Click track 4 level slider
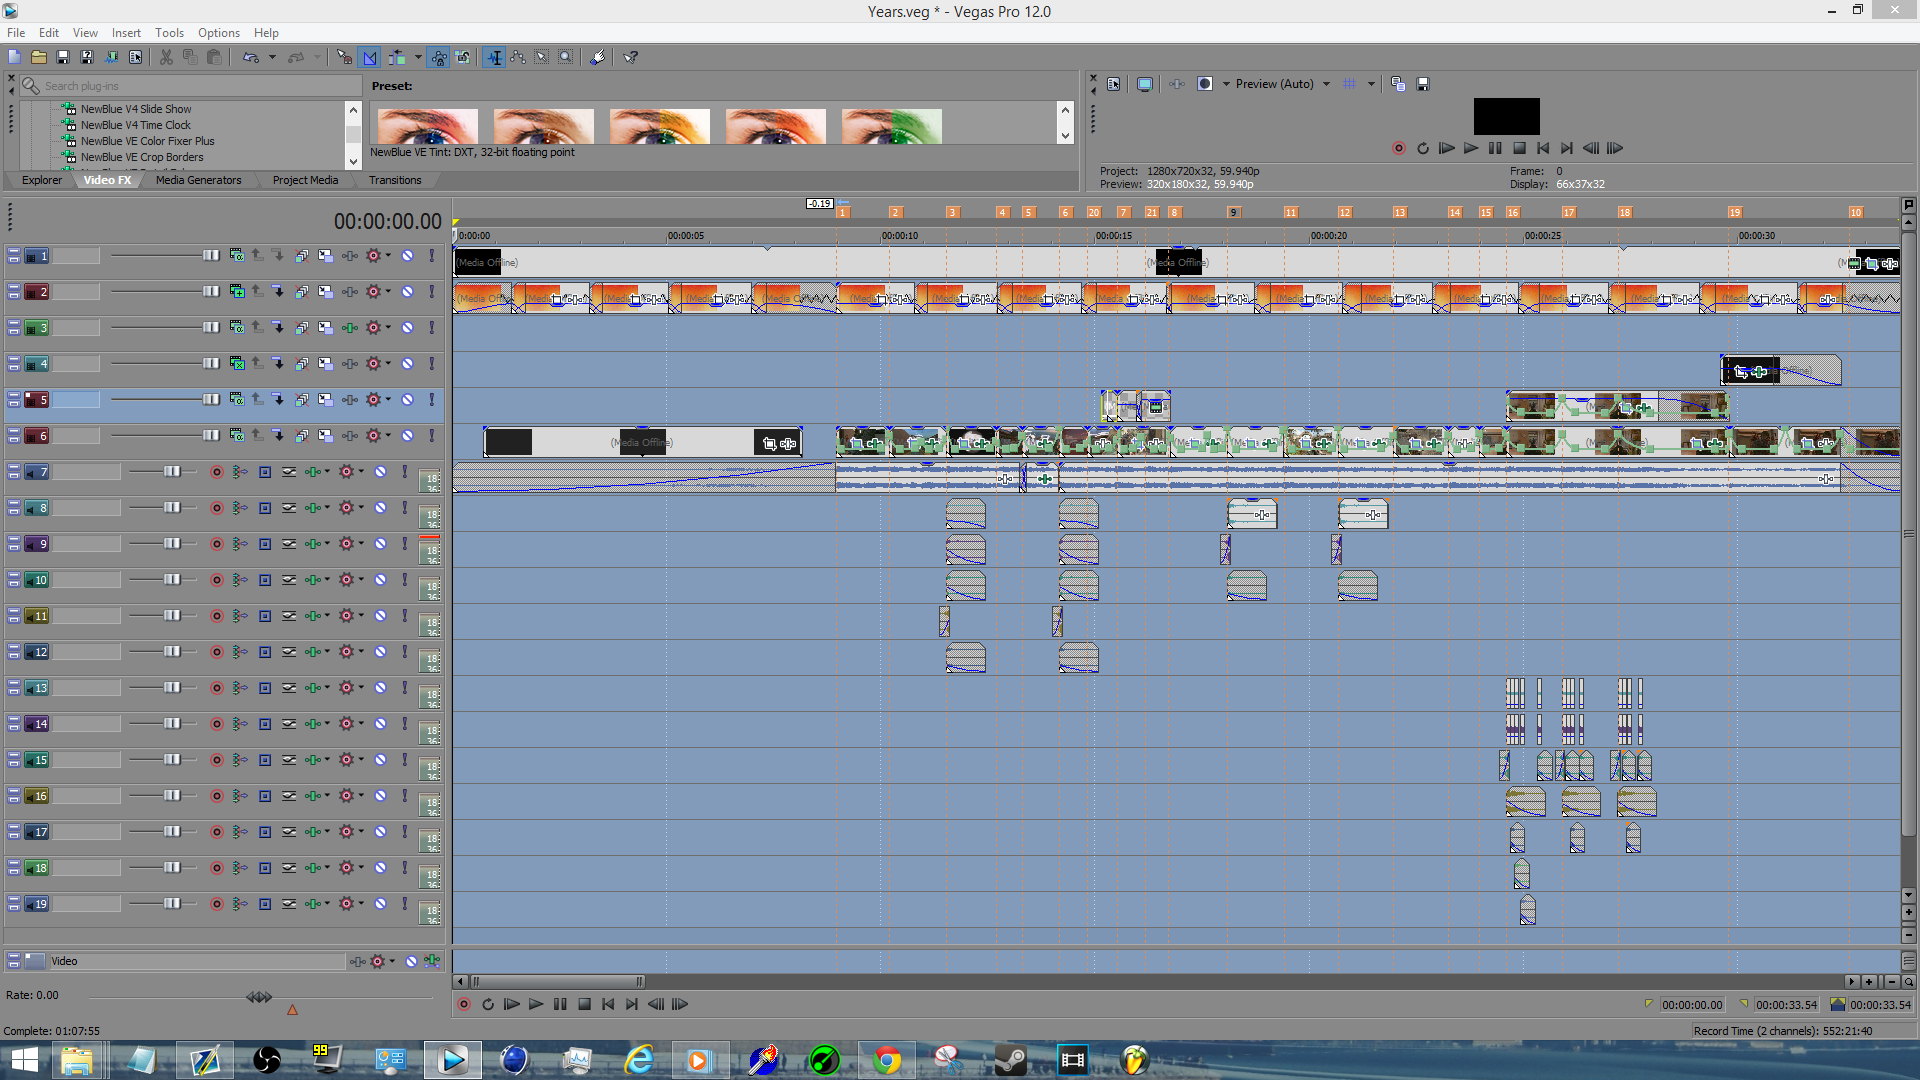This screenshot has width=1920, height=1080. pyautogui.click(x=211, y=364)
